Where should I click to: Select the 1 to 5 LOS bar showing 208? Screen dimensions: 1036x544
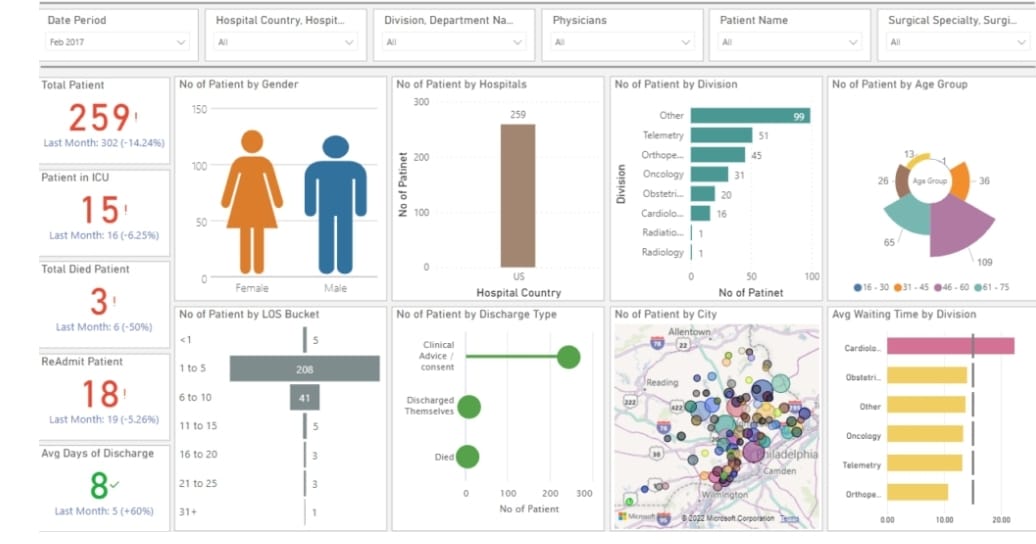pos(305,369)
